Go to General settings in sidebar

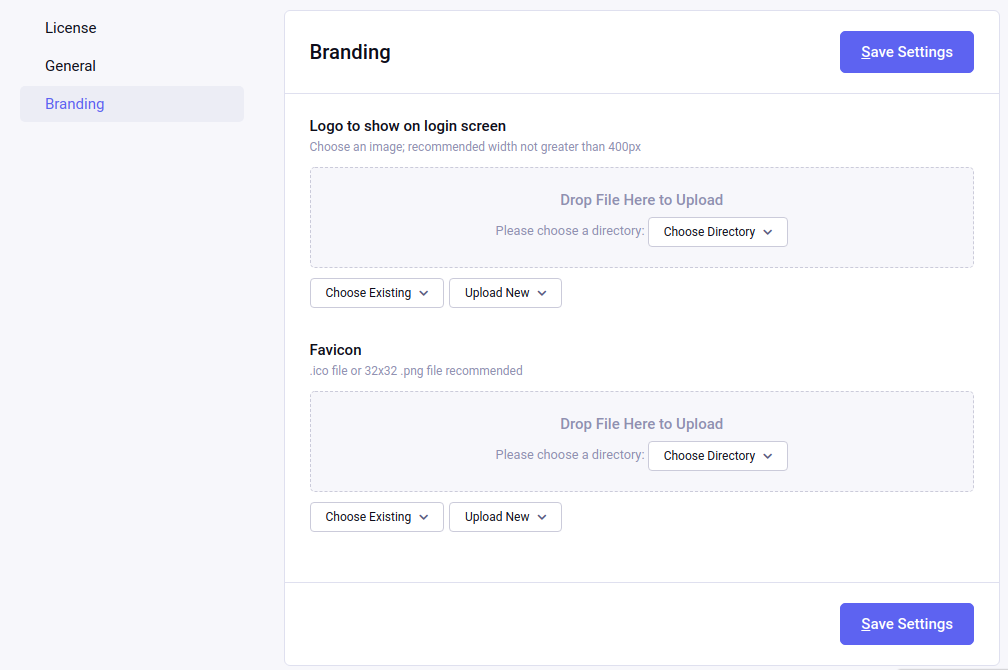tap(70, 66)
